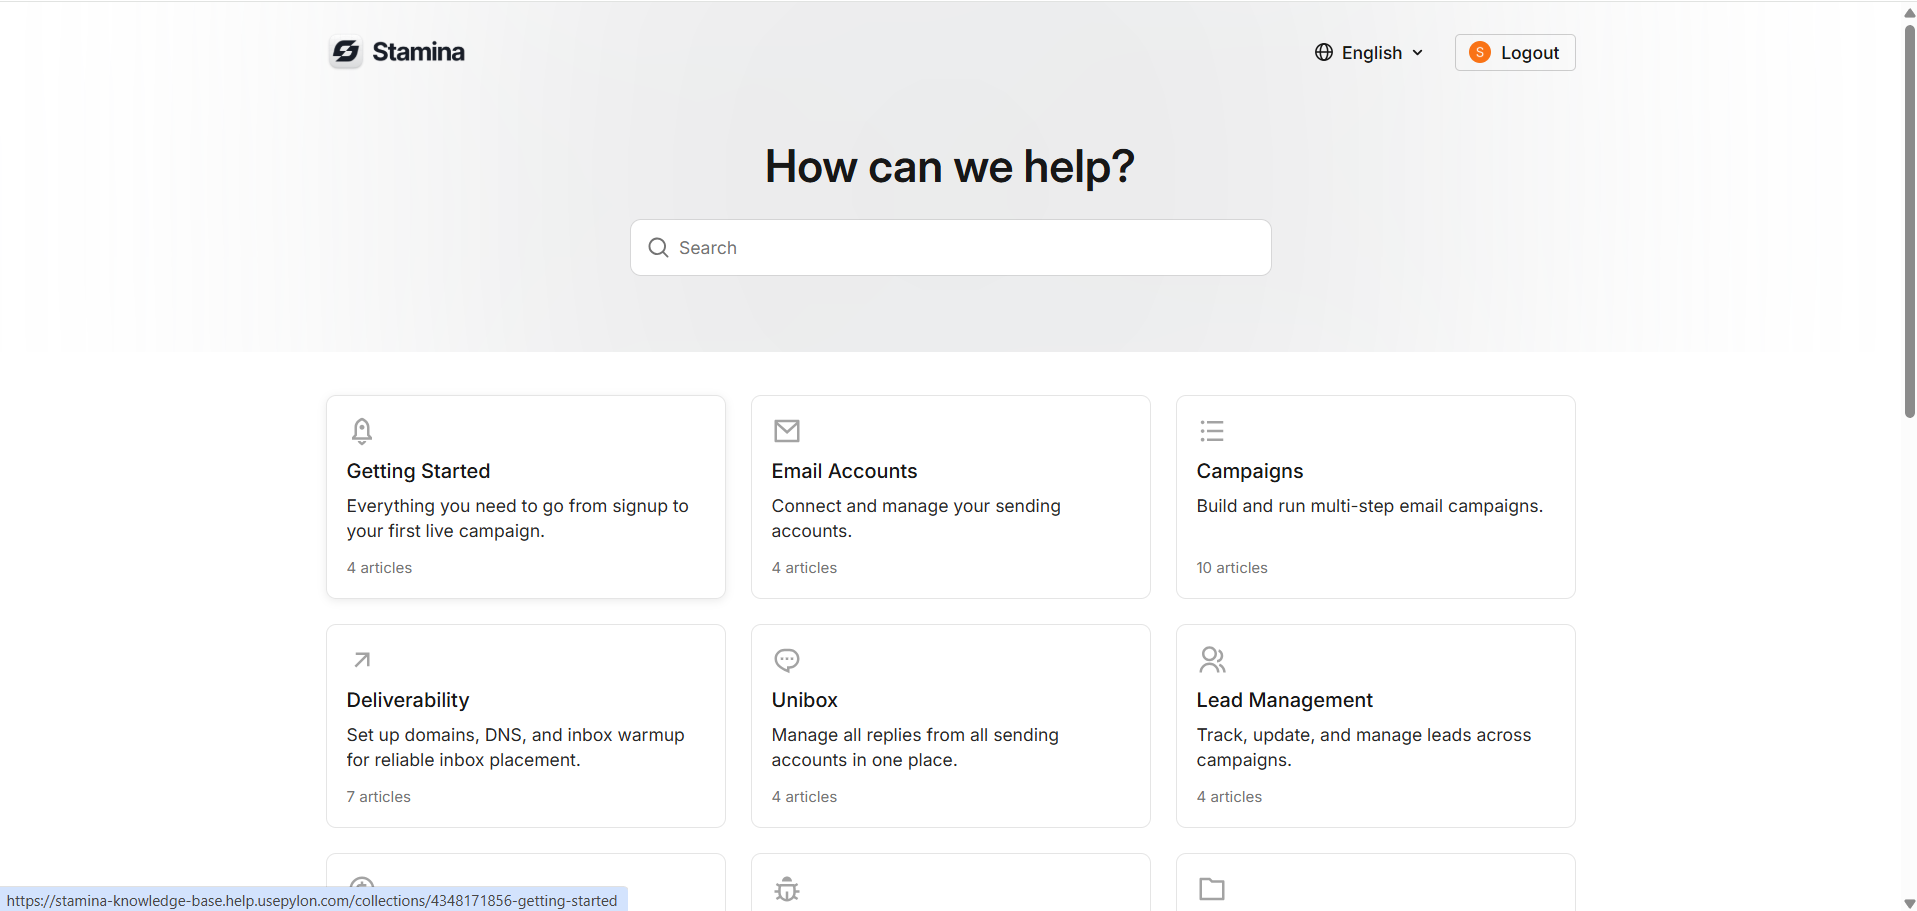The height and width of the screenshot is (911, 1917).
Task: Click the page scrollbar thumb
Action: pos(1909,220)
